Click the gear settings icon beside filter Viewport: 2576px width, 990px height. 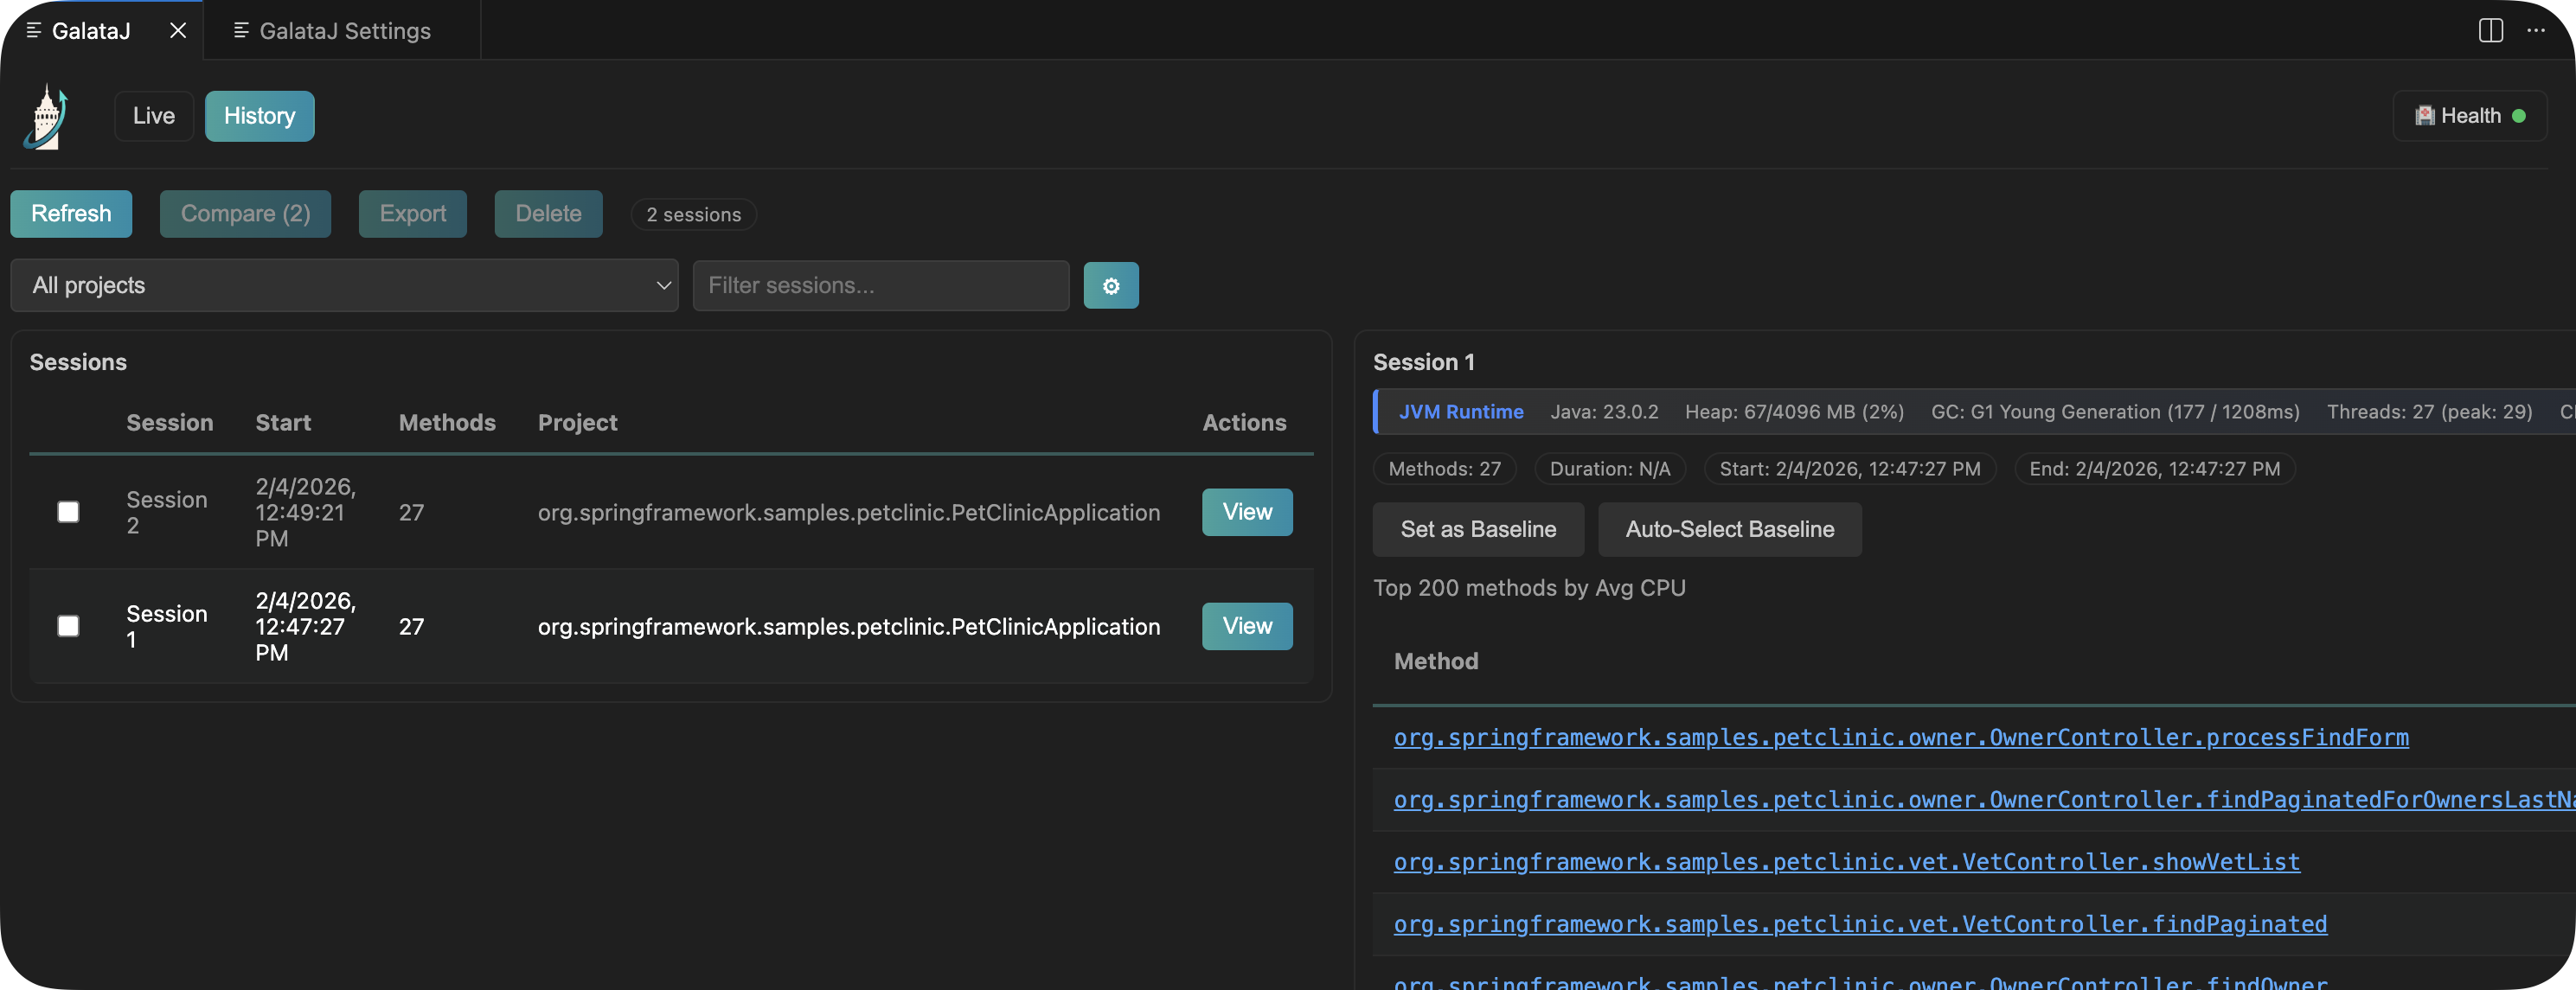pyautogui.click(x=1110, y=286)
